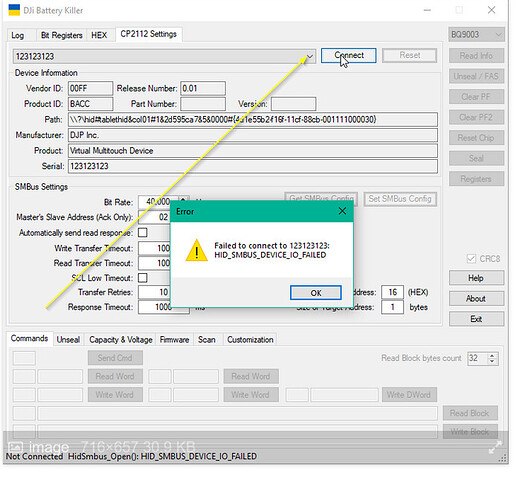Toggle the SCL Low Timeout checkbox
522x500 pixels.
[143, 278]
